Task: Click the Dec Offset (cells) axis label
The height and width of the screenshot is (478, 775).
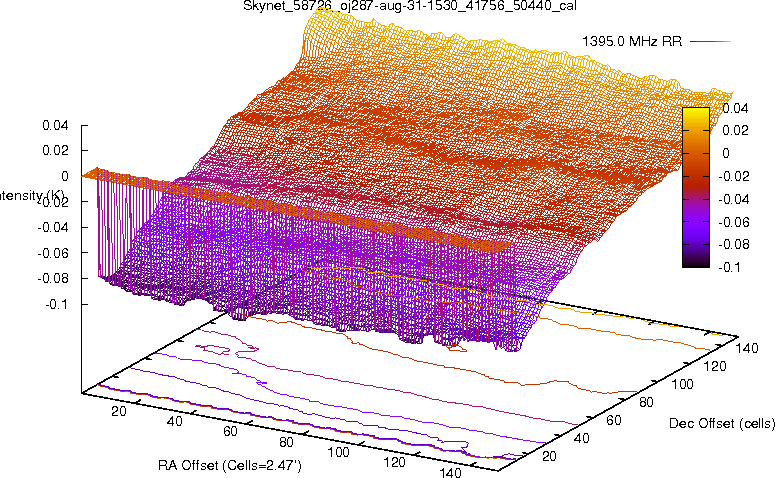Action: pos(722,423)
